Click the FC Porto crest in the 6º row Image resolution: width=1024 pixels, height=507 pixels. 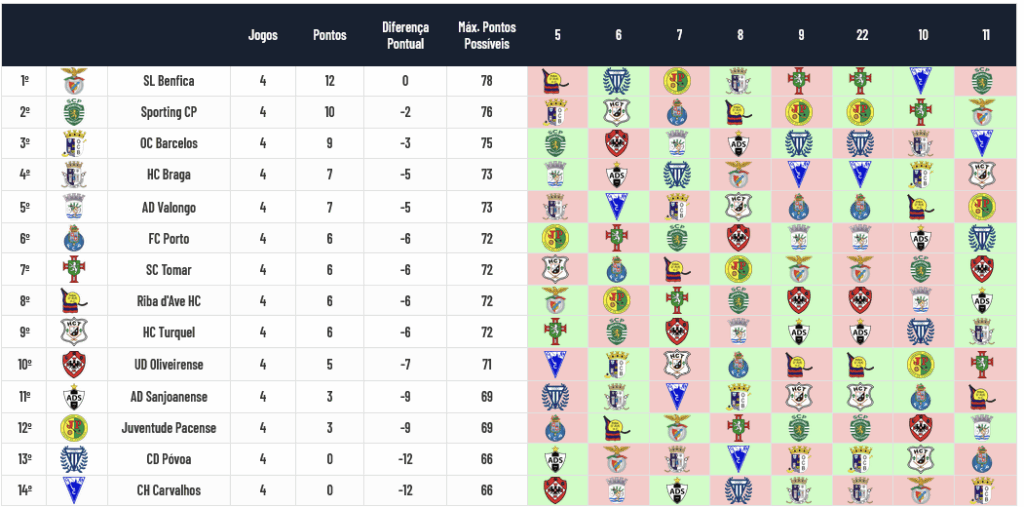(74, 239)
